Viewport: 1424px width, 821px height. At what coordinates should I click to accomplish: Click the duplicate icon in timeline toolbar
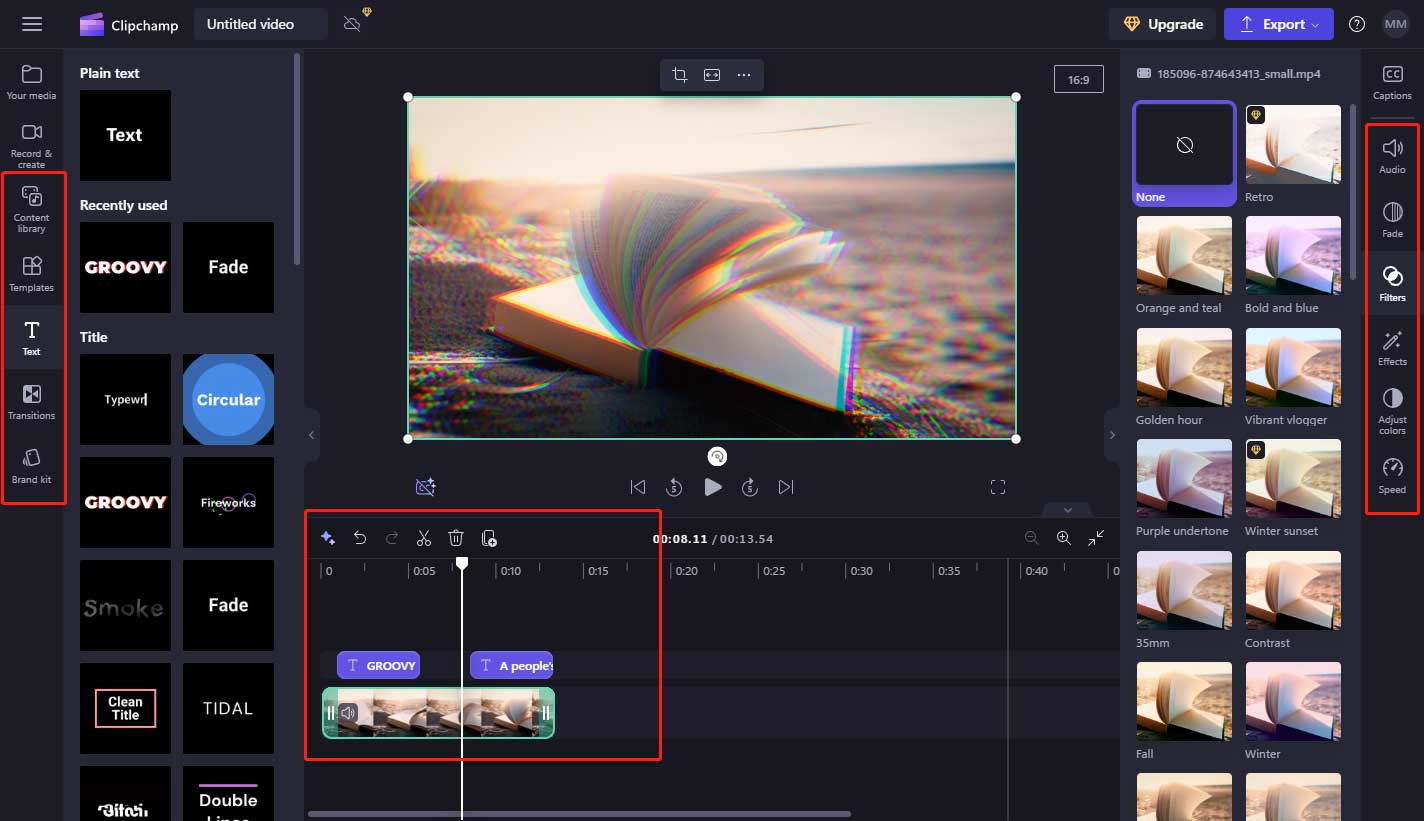click(489, 538)
